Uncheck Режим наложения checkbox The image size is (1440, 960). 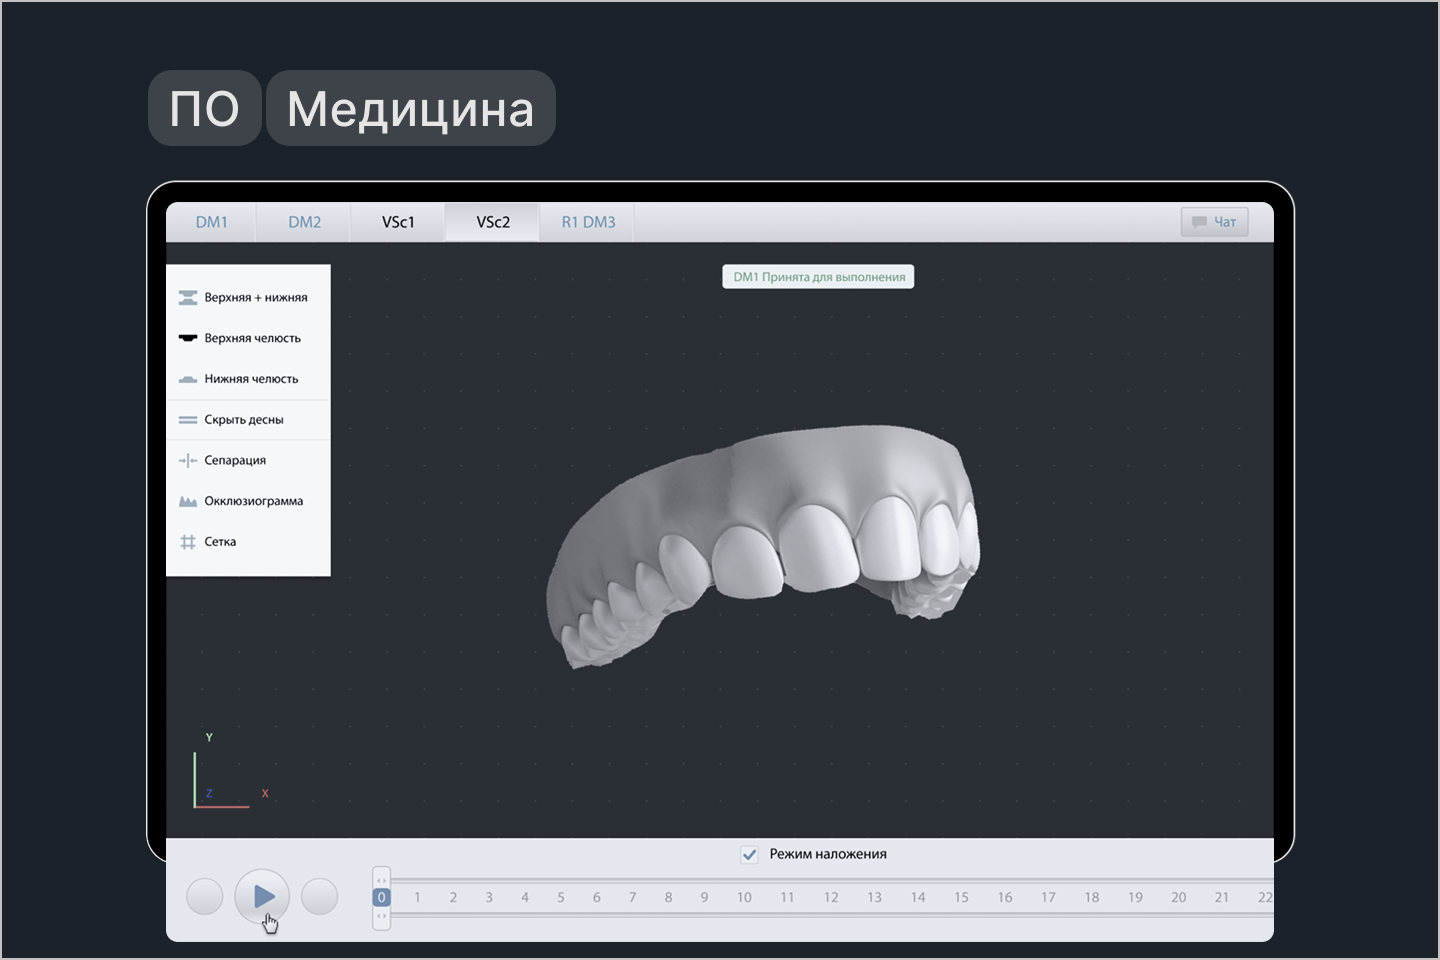tap(750, 854)
